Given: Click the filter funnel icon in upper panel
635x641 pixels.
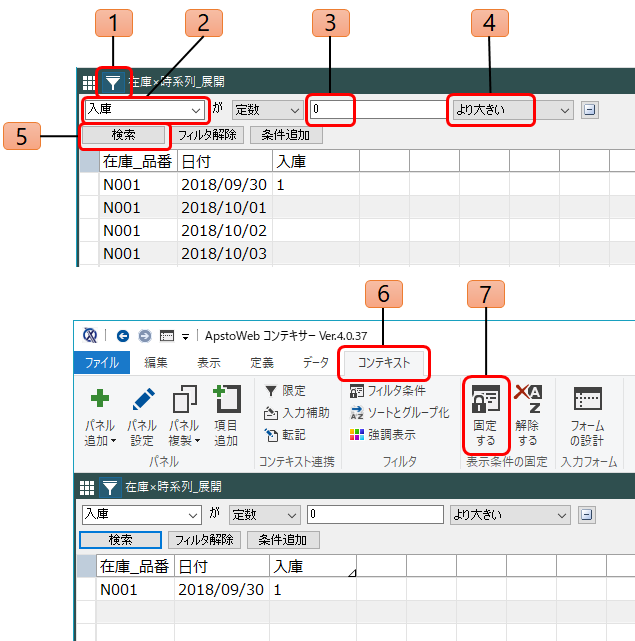Looking at the screenshot, I should pos(112,82).
